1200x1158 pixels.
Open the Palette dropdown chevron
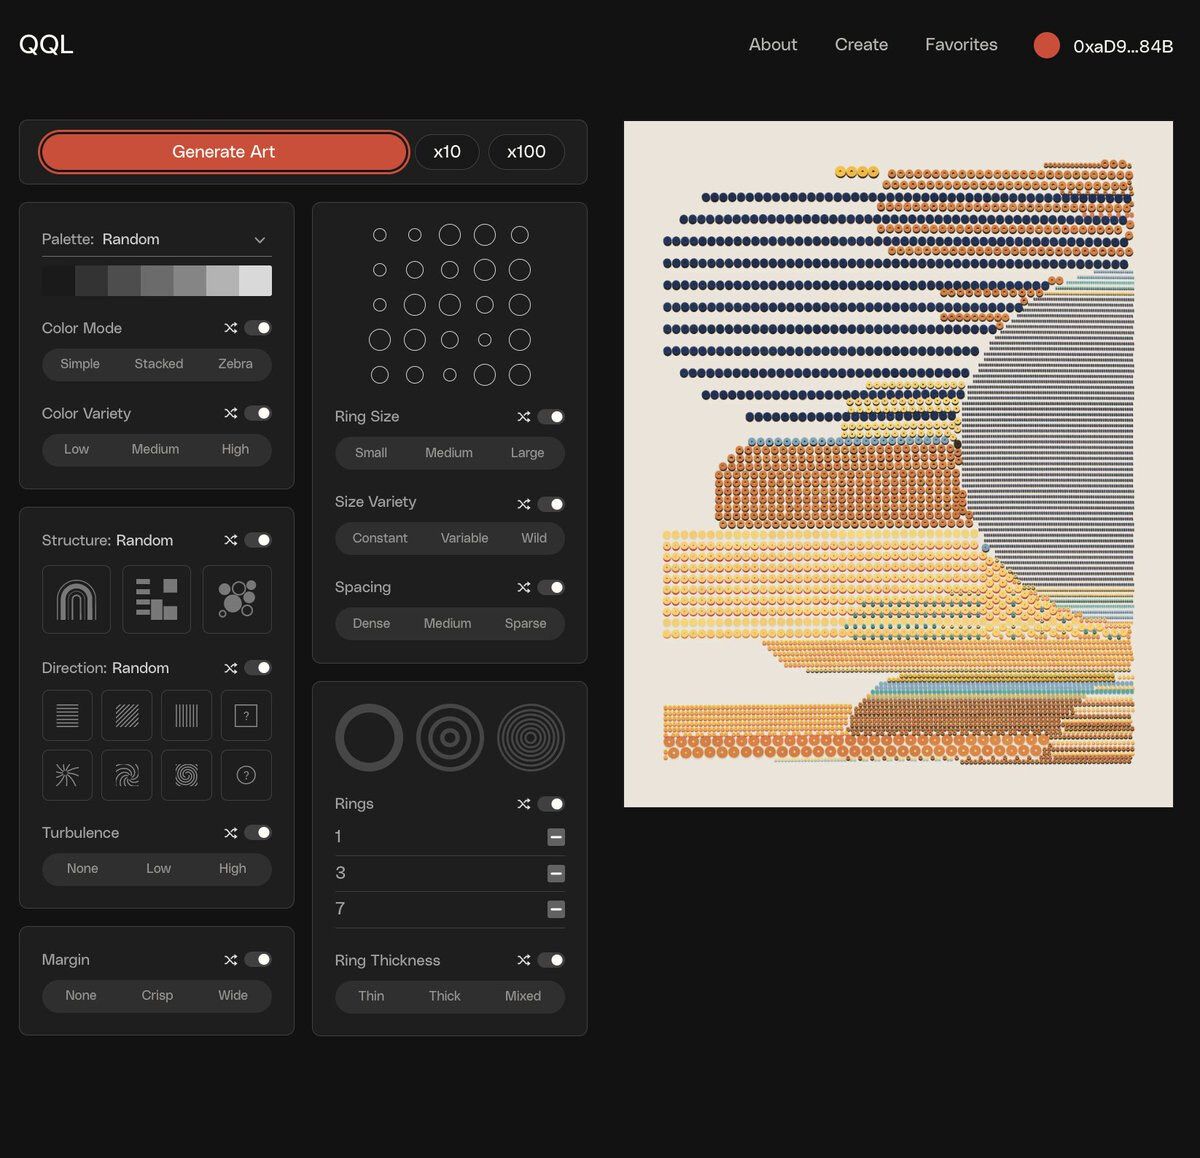click(x=260, y=240)
